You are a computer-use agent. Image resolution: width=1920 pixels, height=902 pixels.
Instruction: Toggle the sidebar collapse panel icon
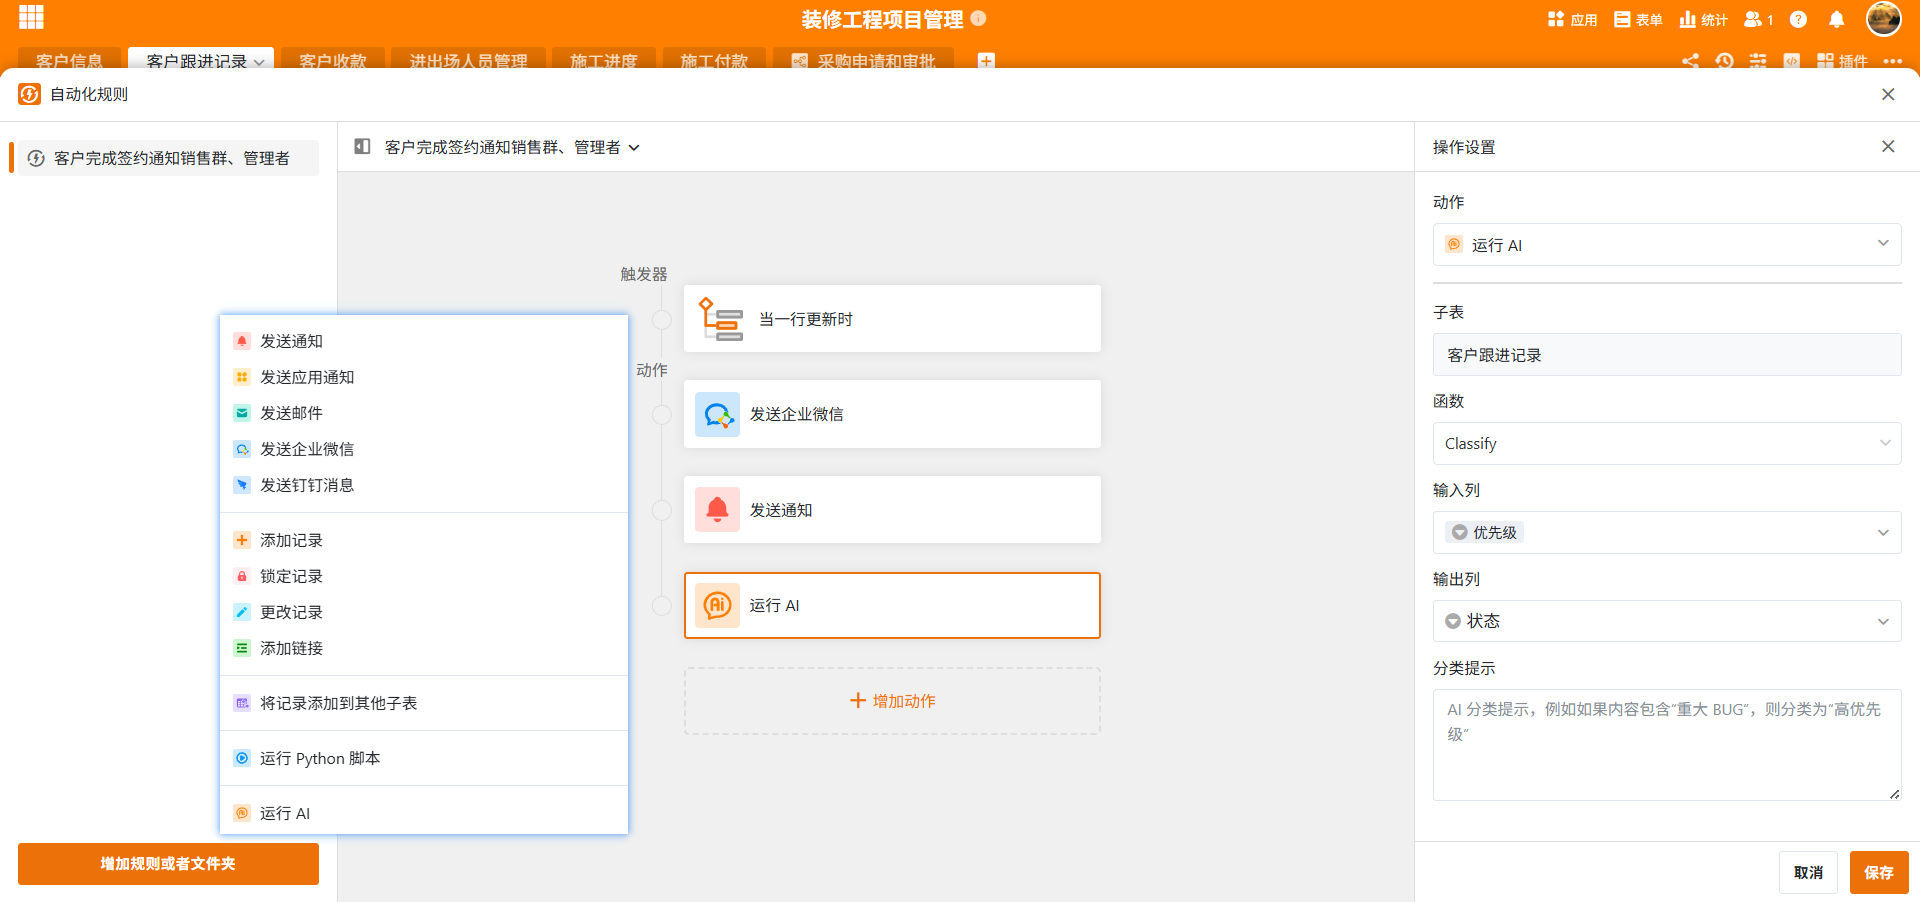pyautogui.click(x=362, y=147)
